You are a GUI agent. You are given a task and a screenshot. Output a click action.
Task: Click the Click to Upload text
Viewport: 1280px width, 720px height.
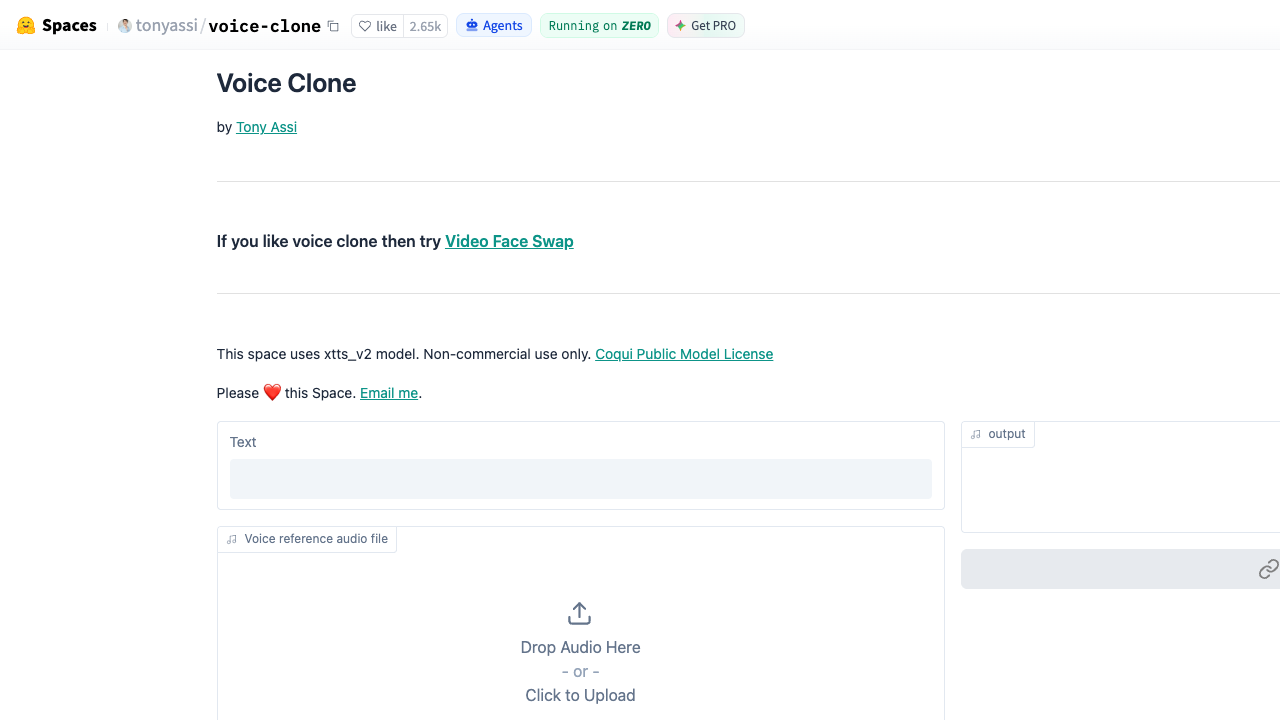click(580, 695)
